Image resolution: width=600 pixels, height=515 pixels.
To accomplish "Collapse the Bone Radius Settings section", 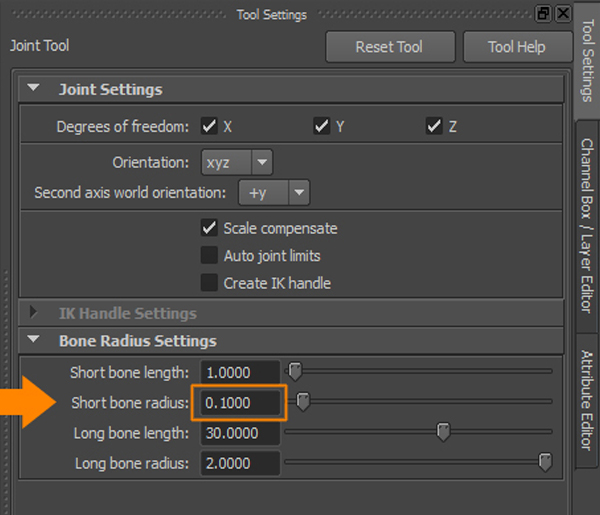I will [x=34, y=339].
